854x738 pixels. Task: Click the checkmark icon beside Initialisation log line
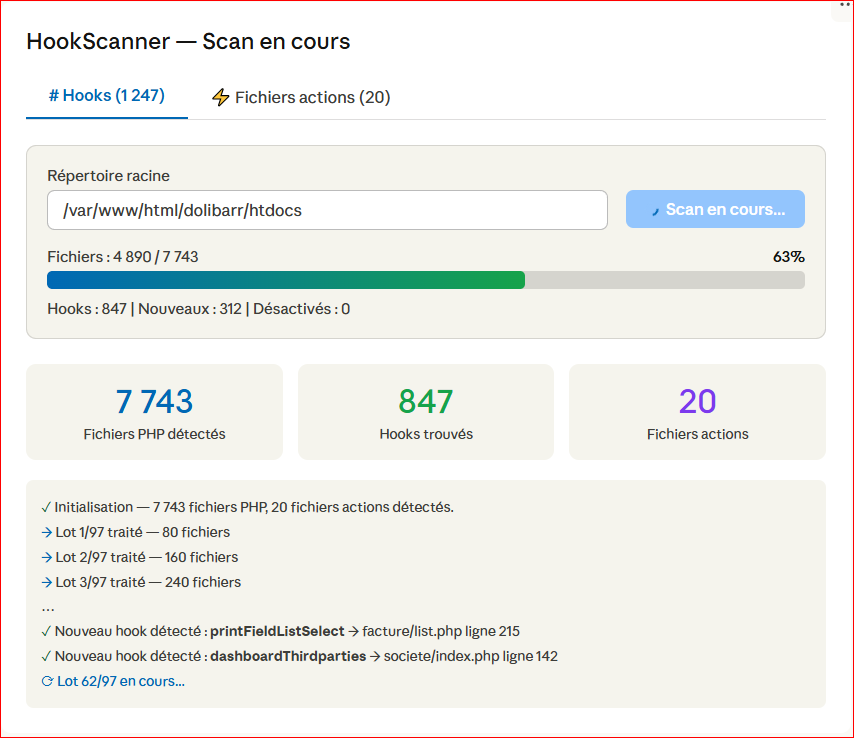47,507
